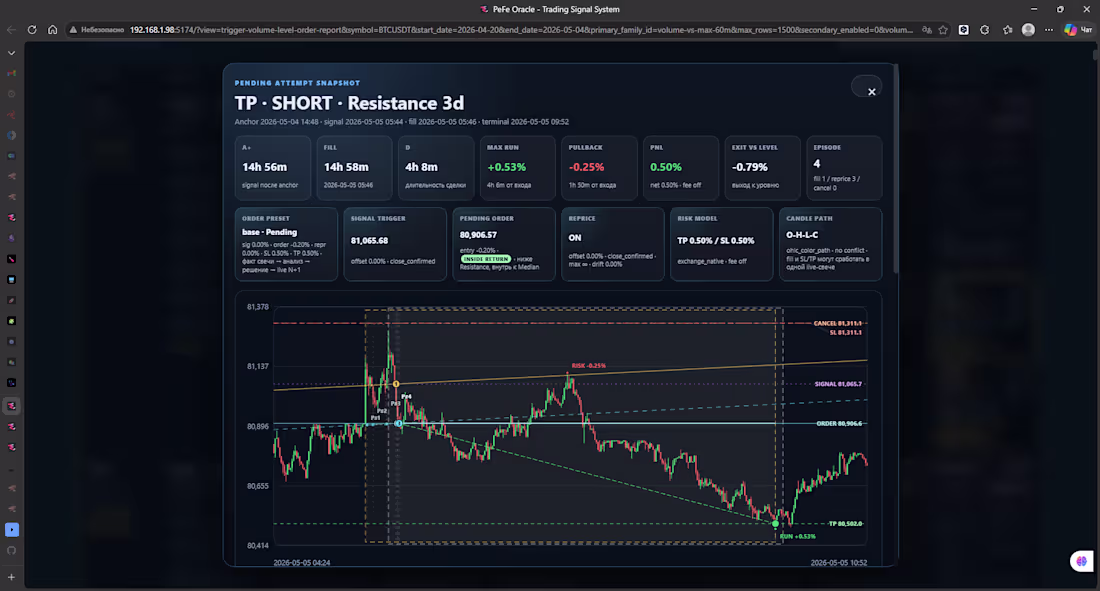1100x591 pixels.
Task: Collapse the vertical tabs chevron
Action: point(11,53)
